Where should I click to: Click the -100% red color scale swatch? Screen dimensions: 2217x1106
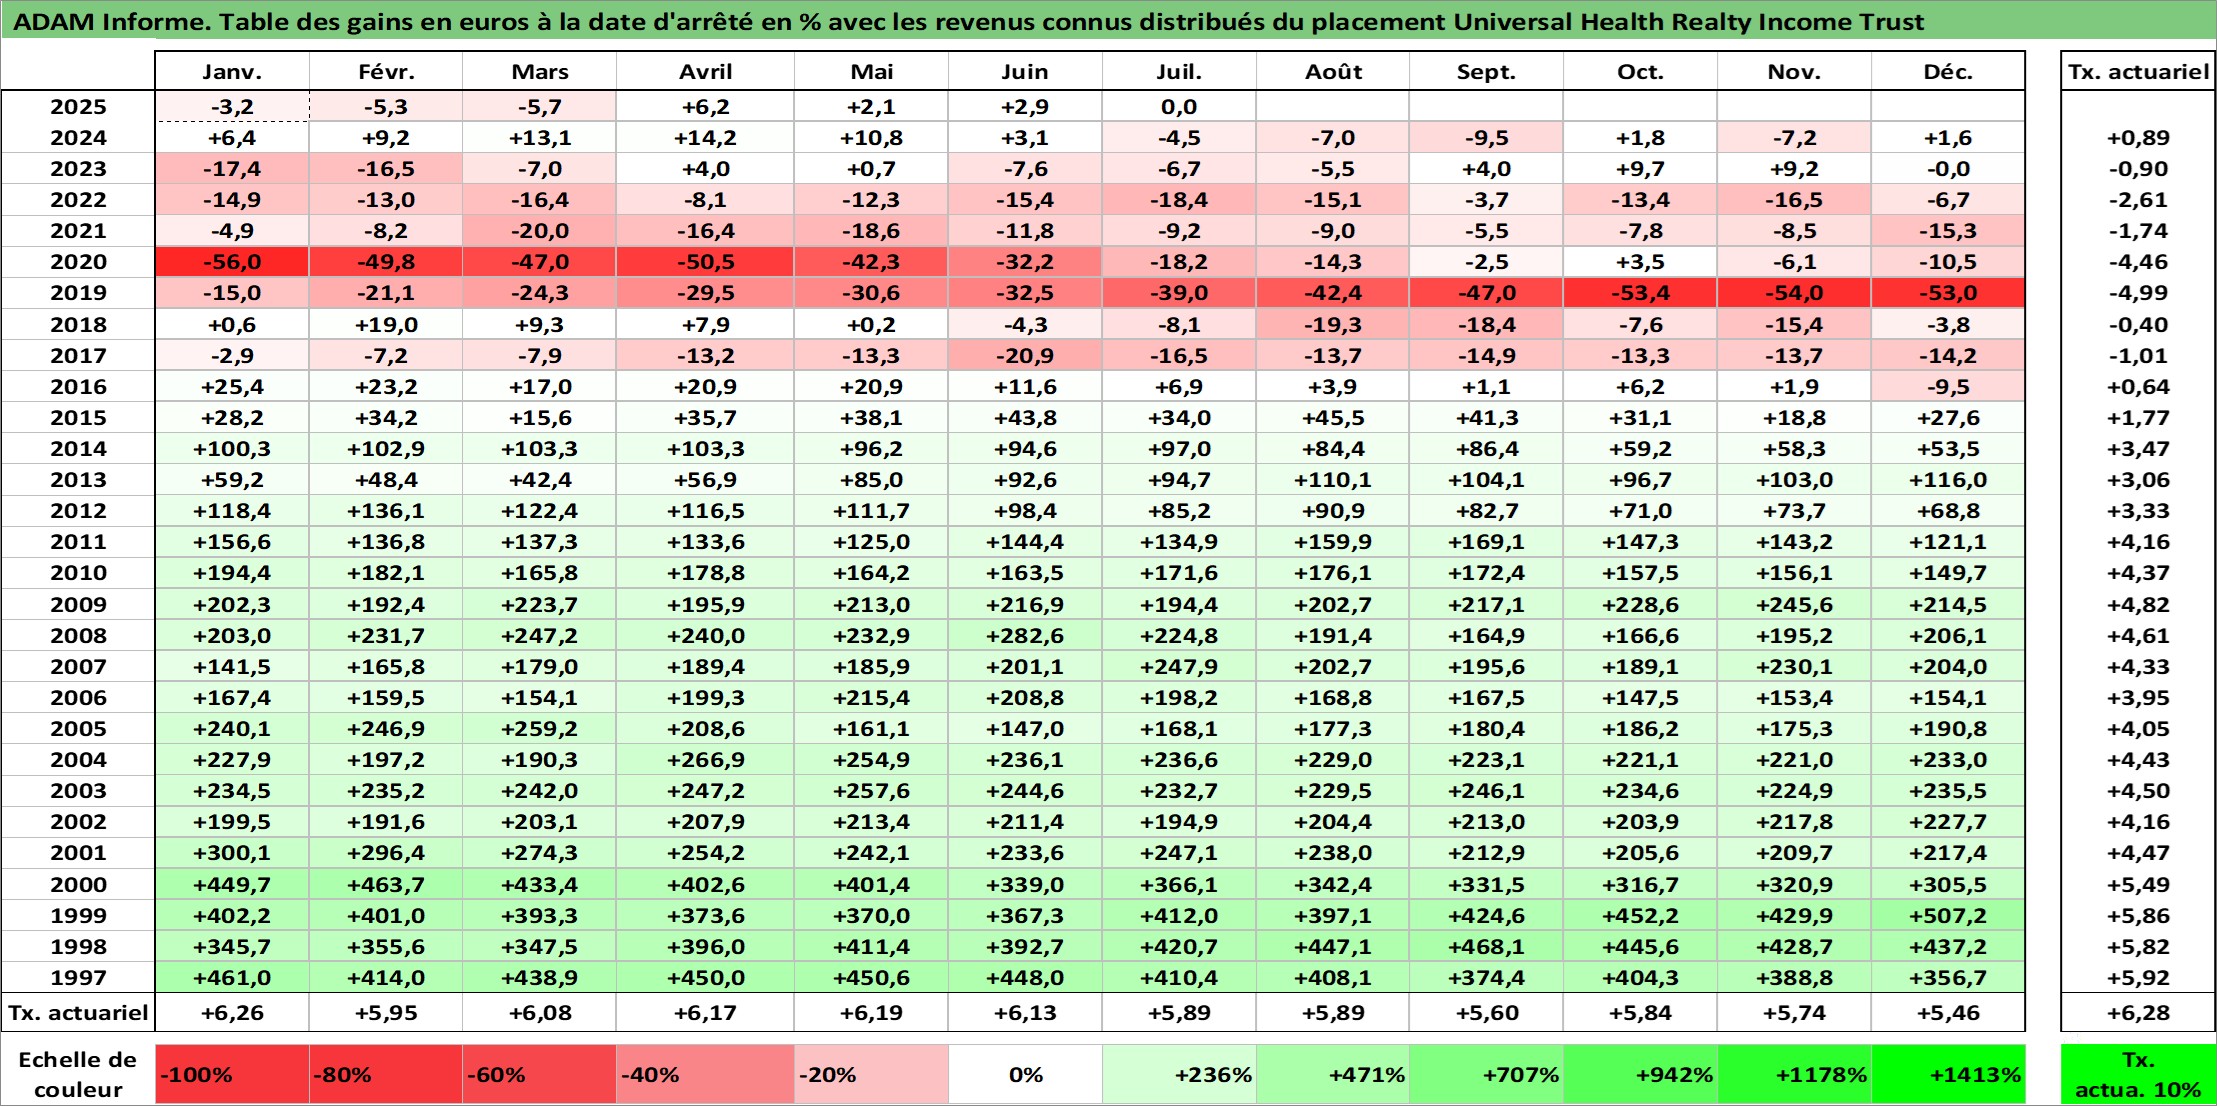coord(232,1075)
